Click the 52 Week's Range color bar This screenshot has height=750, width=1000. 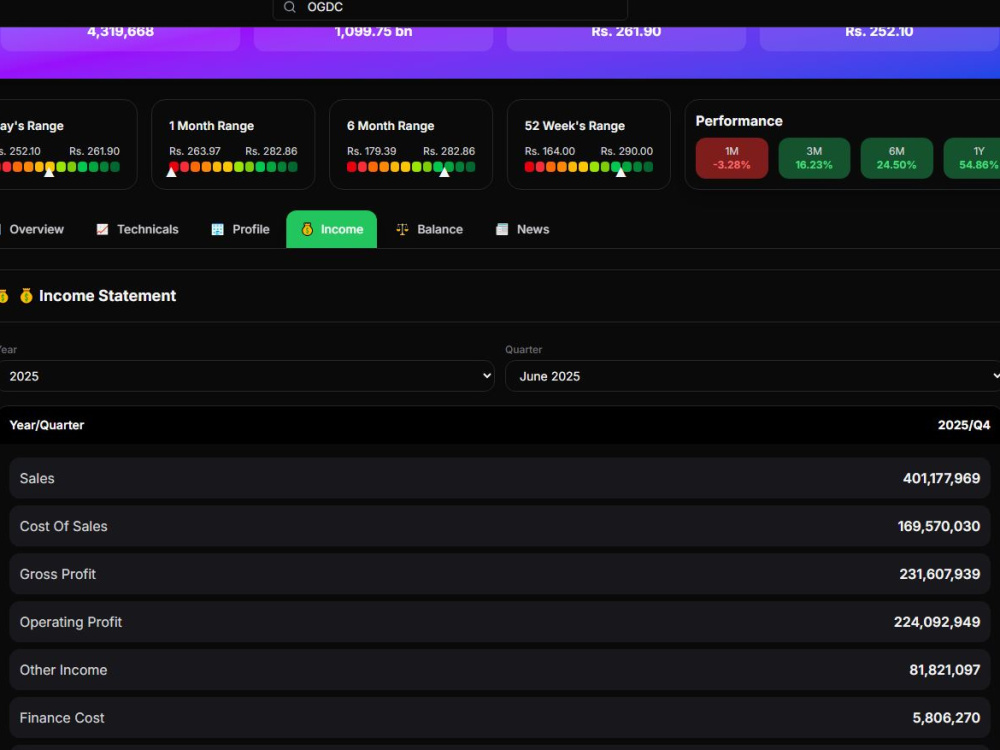(589, 167)
